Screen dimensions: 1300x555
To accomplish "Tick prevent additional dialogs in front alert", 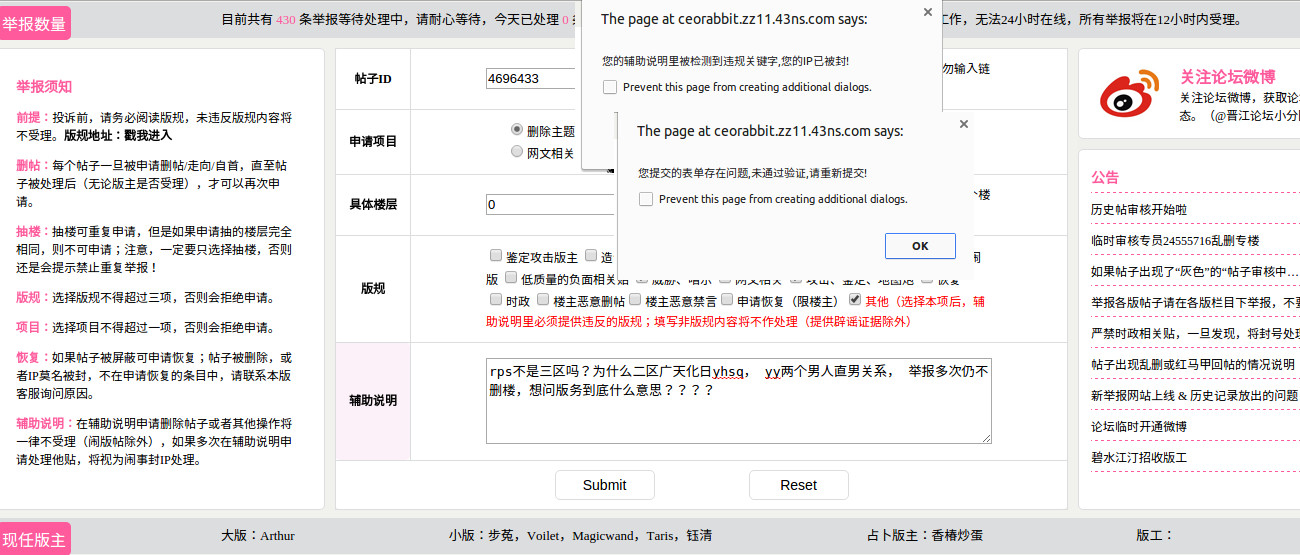I will point(646,199).
